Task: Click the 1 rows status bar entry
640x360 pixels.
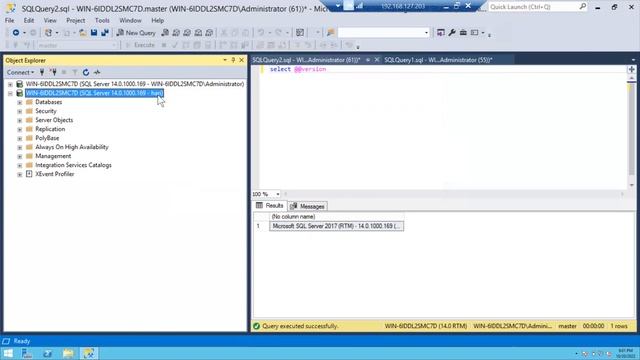Action: click(619, 326)
